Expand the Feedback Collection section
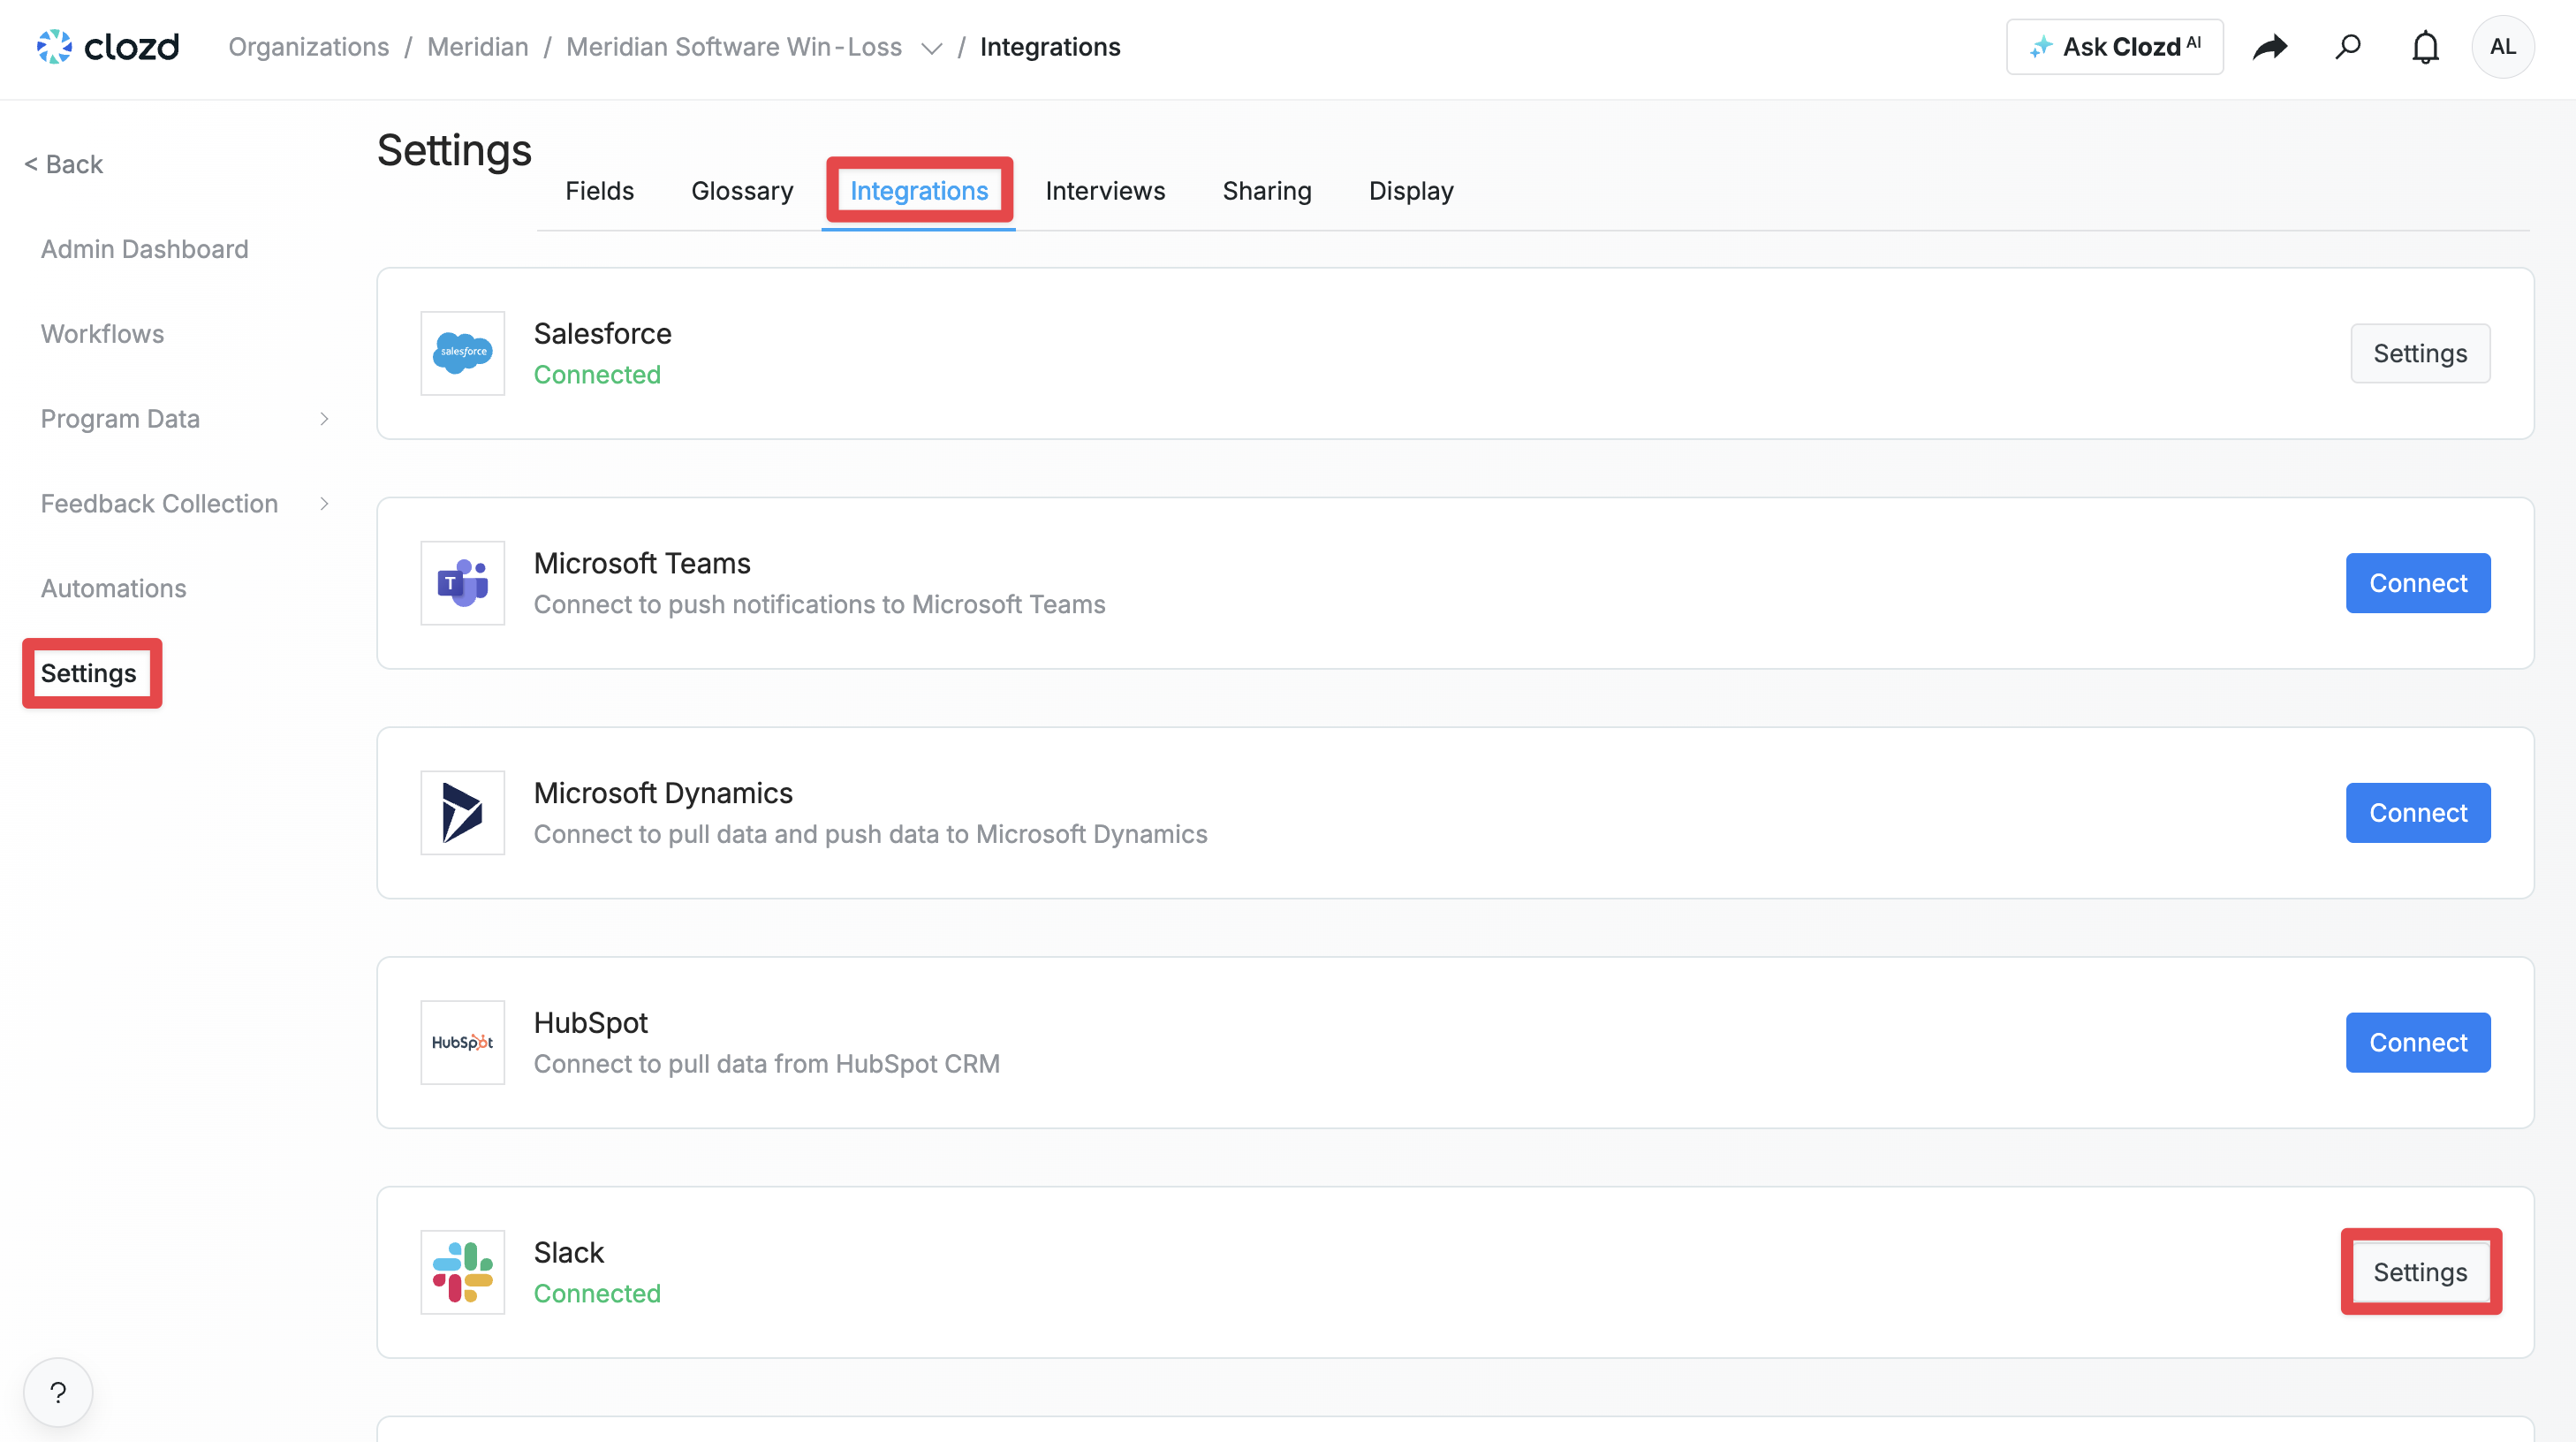 323,503
